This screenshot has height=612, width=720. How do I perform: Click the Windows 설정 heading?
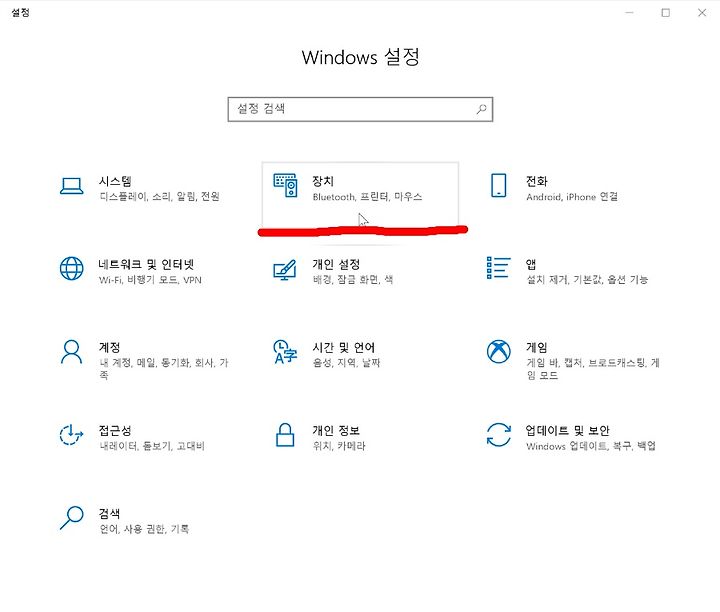click(360, 57)
